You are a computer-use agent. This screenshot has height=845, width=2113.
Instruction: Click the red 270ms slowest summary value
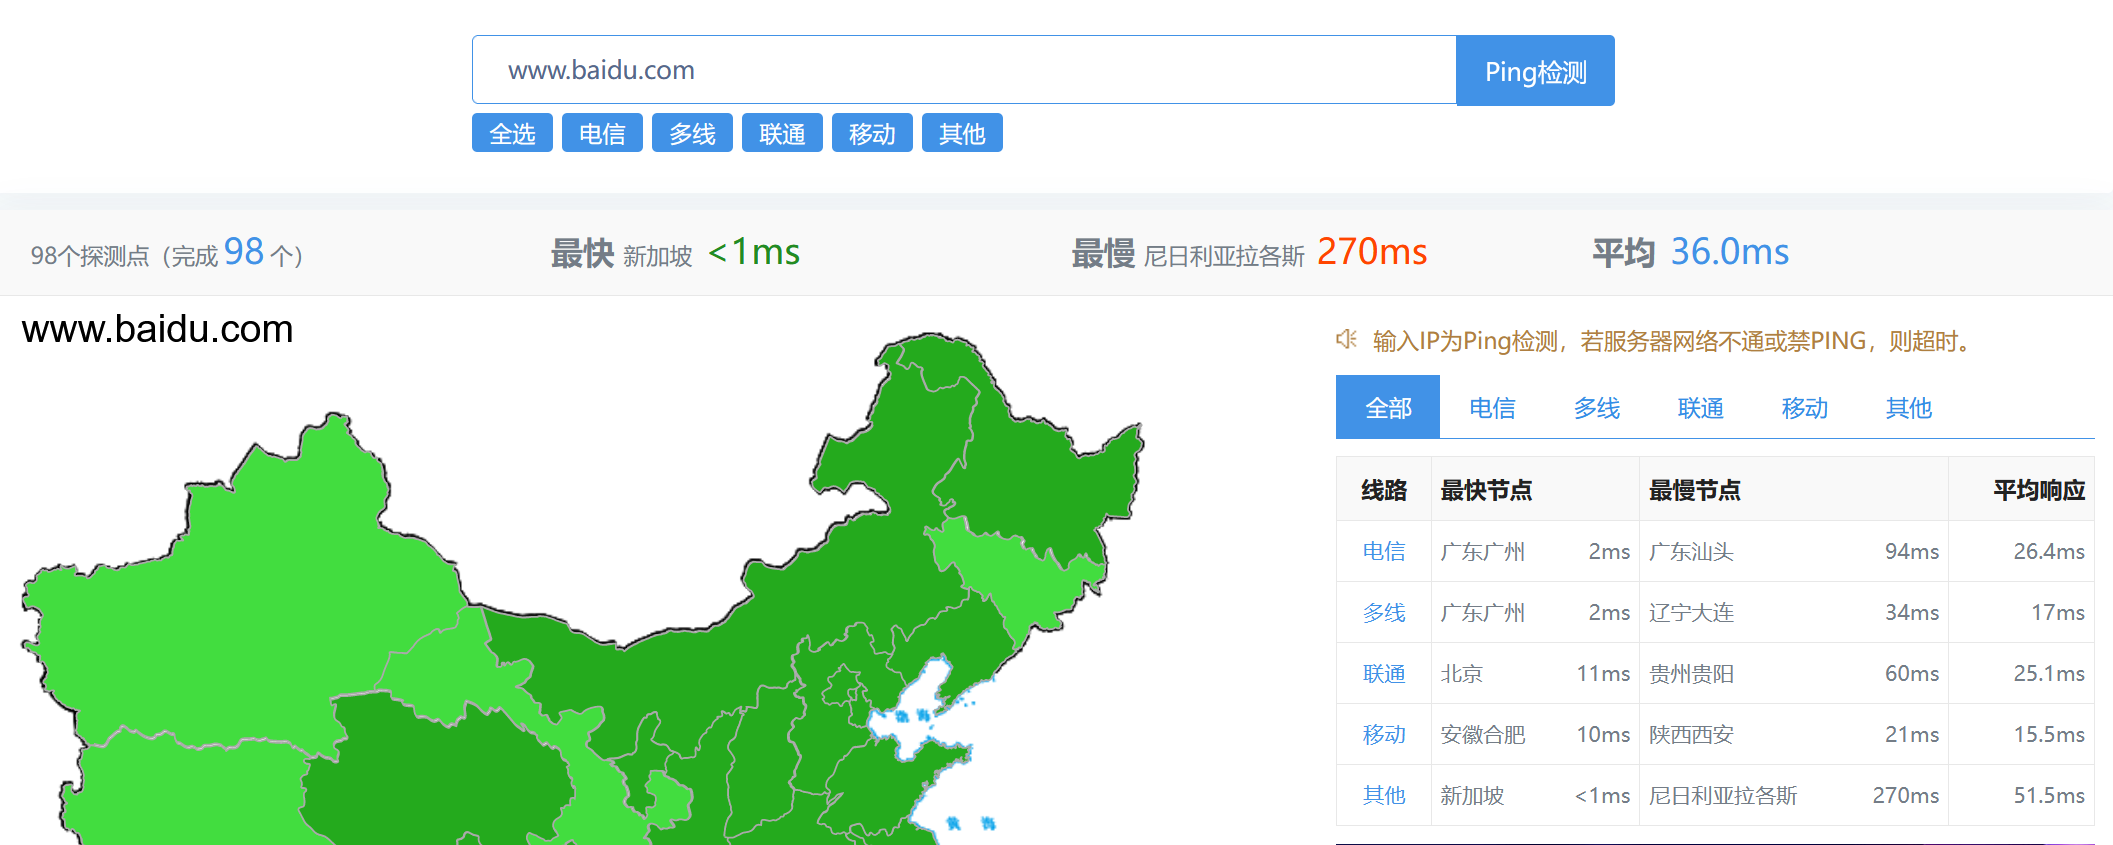(1372, 252)
